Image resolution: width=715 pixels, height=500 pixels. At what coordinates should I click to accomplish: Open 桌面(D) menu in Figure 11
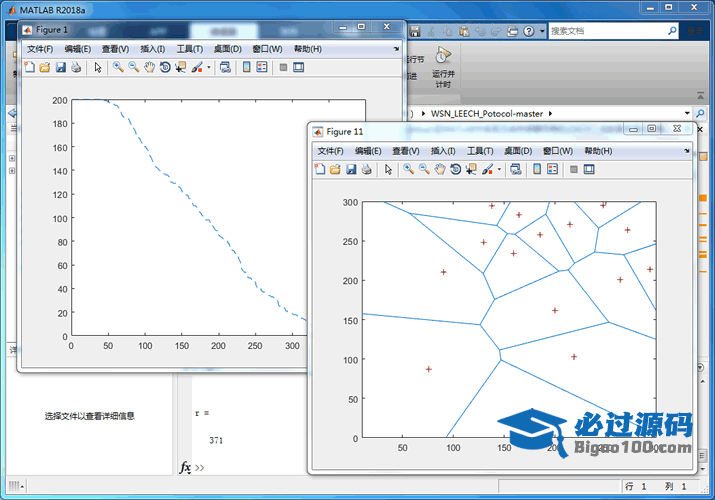(x=518, y=151)
